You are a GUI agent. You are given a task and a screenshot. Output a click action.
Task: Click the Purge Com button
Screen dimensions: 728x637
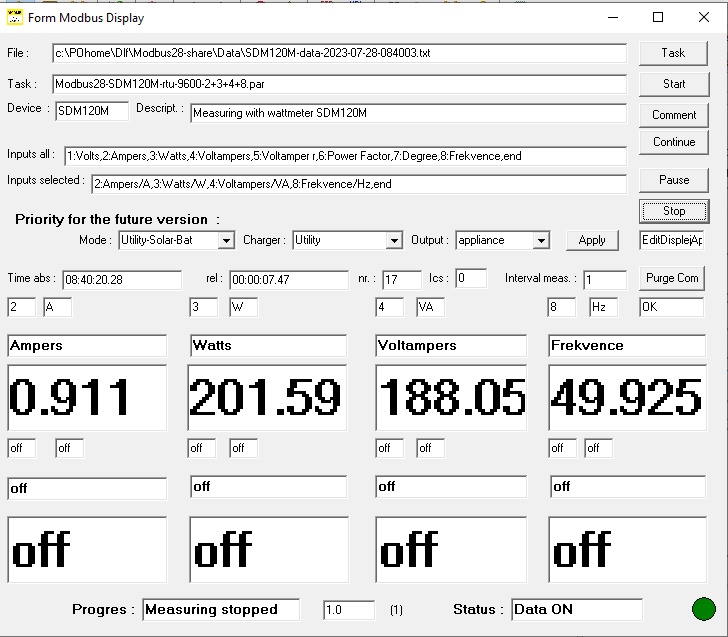672,278
